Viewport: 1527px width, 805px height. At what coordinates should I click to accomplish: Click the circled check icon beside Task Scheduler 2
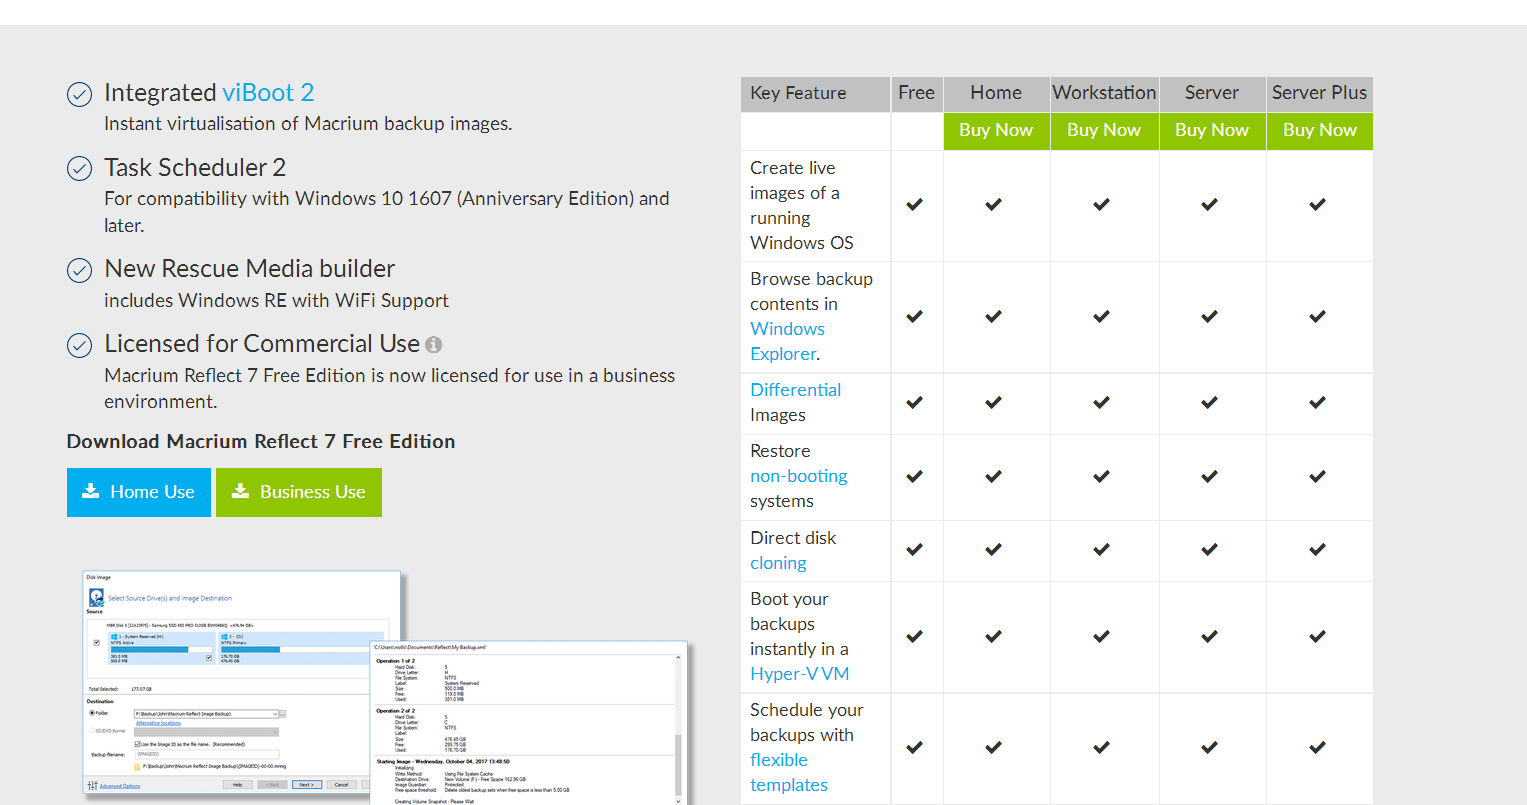[79, 169]
